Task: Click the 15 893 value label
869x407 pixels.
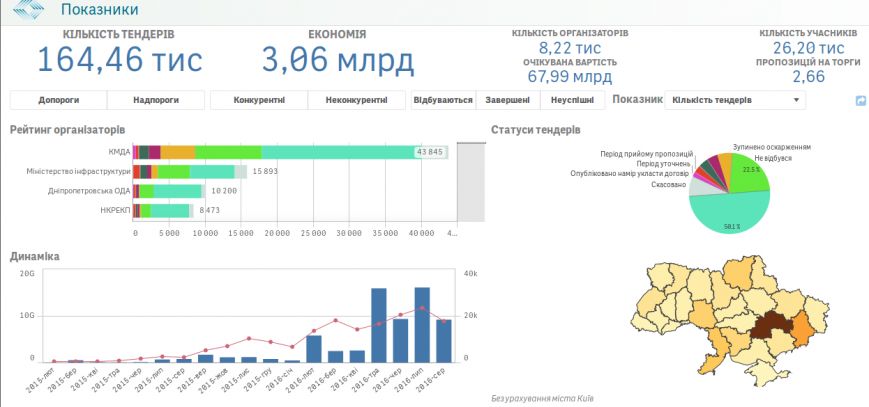Action: (x=265, y=171)
